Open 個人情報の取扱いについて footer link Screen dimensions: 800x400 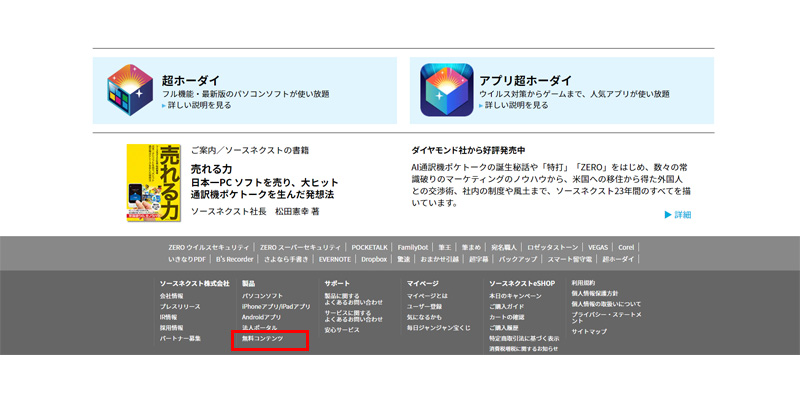click(606, 304)
